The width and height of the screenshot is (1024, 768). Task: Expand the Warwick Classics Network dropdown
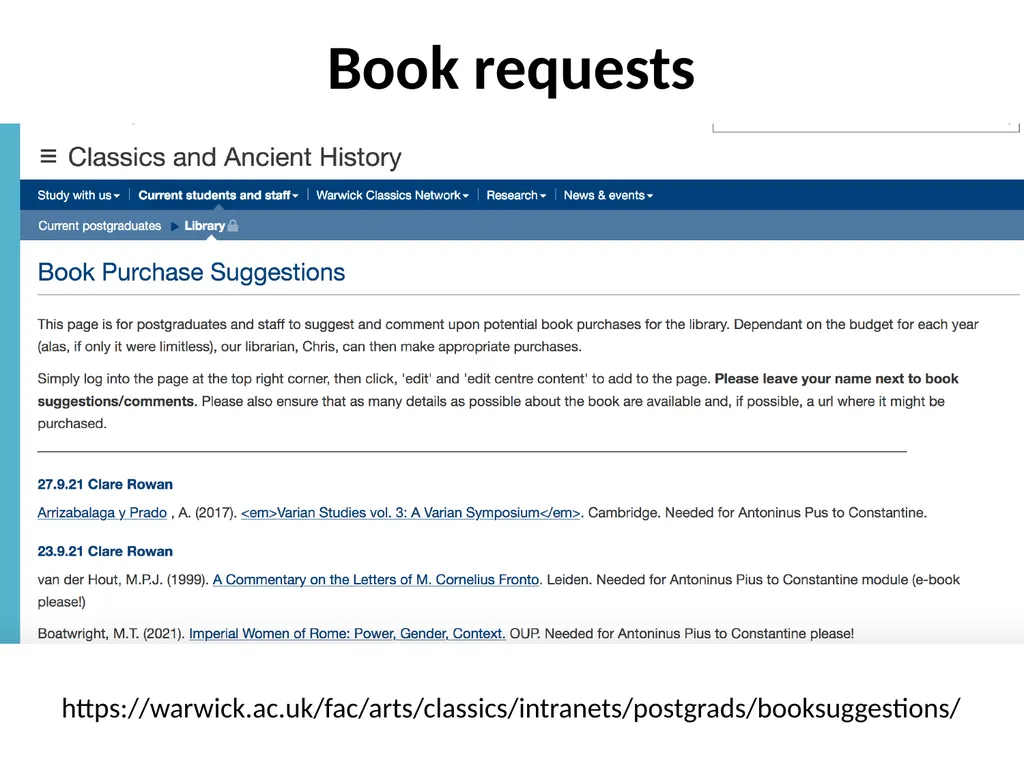[x=392, y=195]
